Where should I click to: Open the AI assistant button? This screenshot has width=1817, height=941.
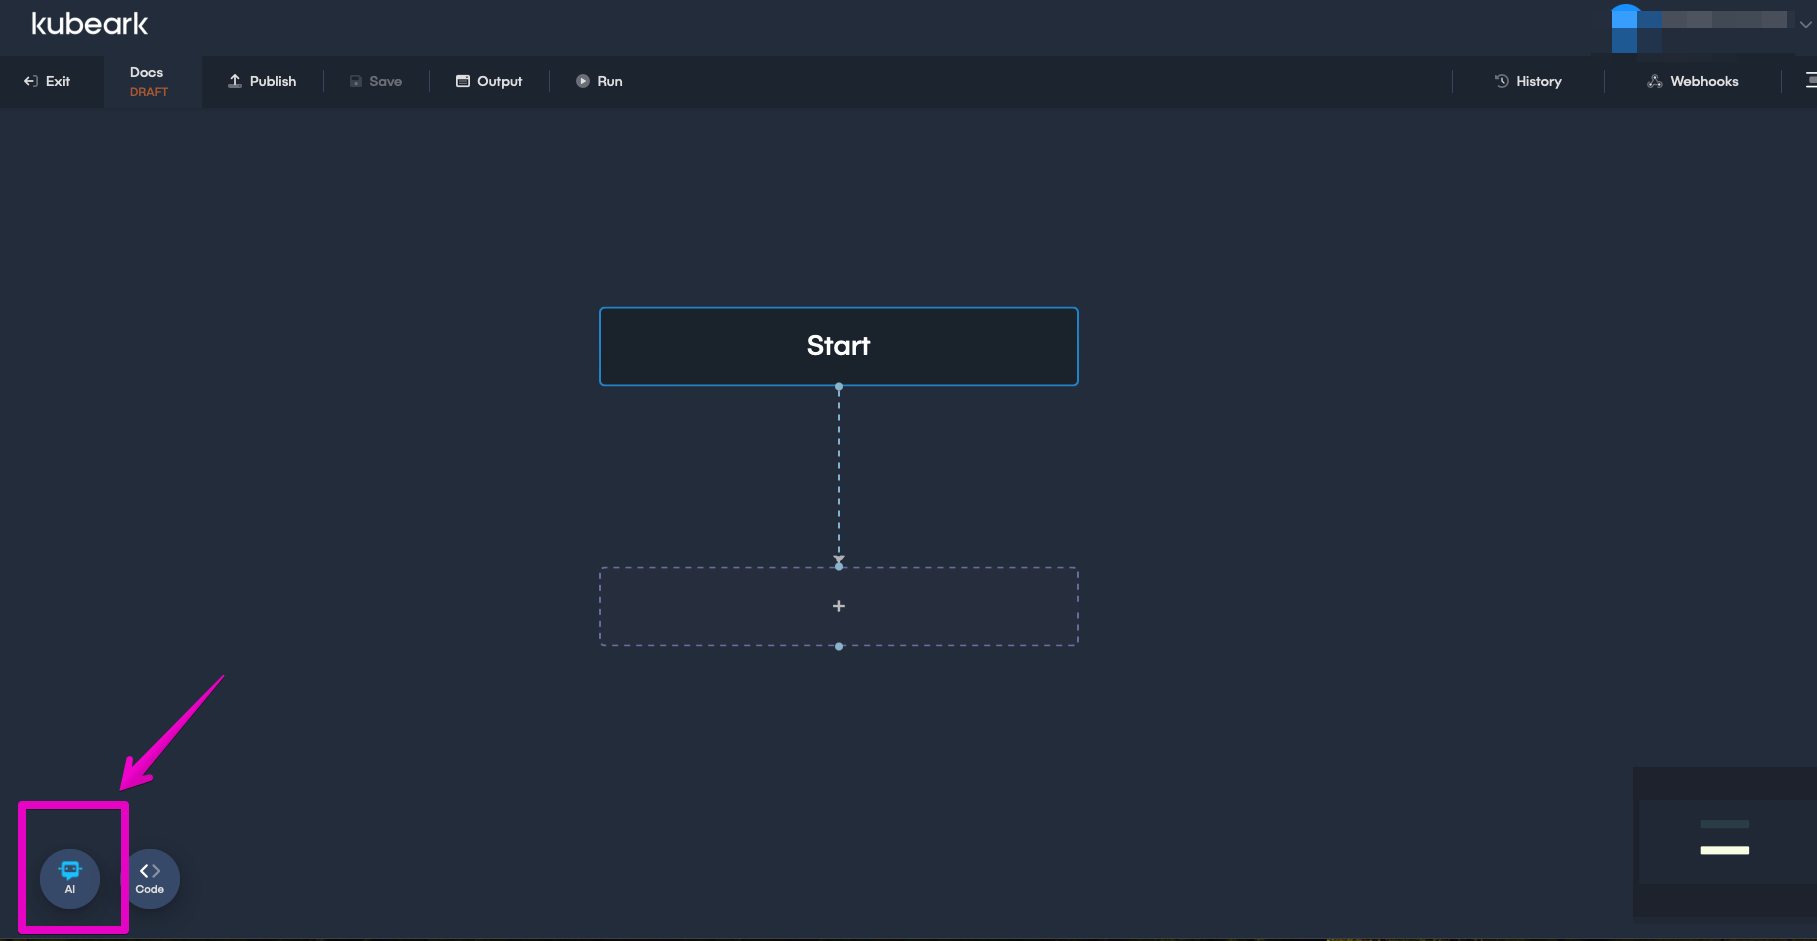[70, 878]
